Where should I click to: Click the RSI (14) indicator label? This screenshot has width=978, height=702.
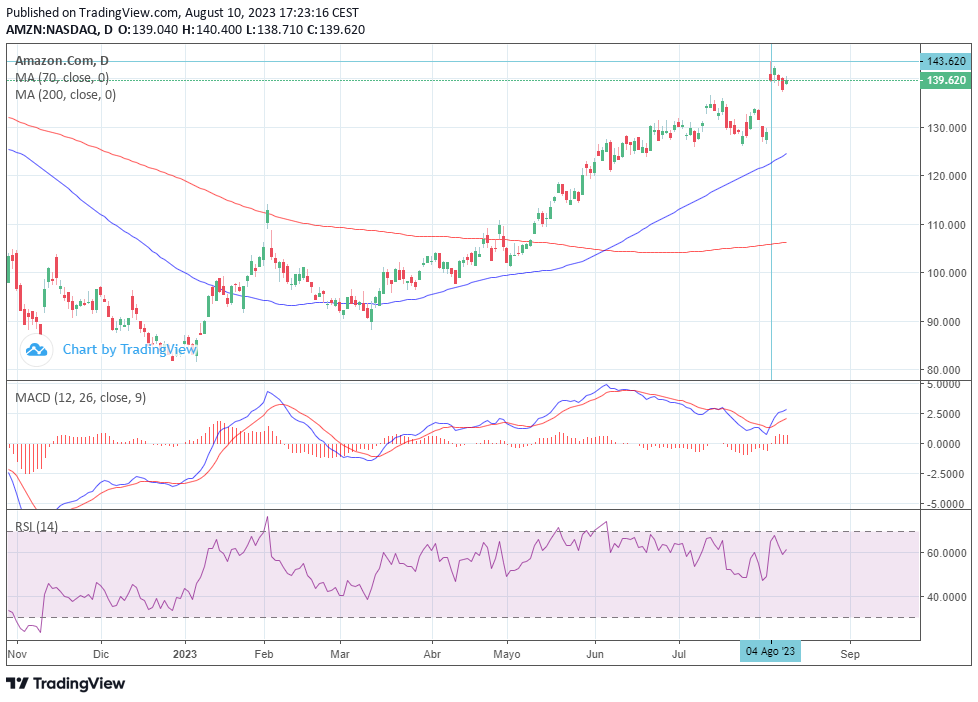(36, 526)
